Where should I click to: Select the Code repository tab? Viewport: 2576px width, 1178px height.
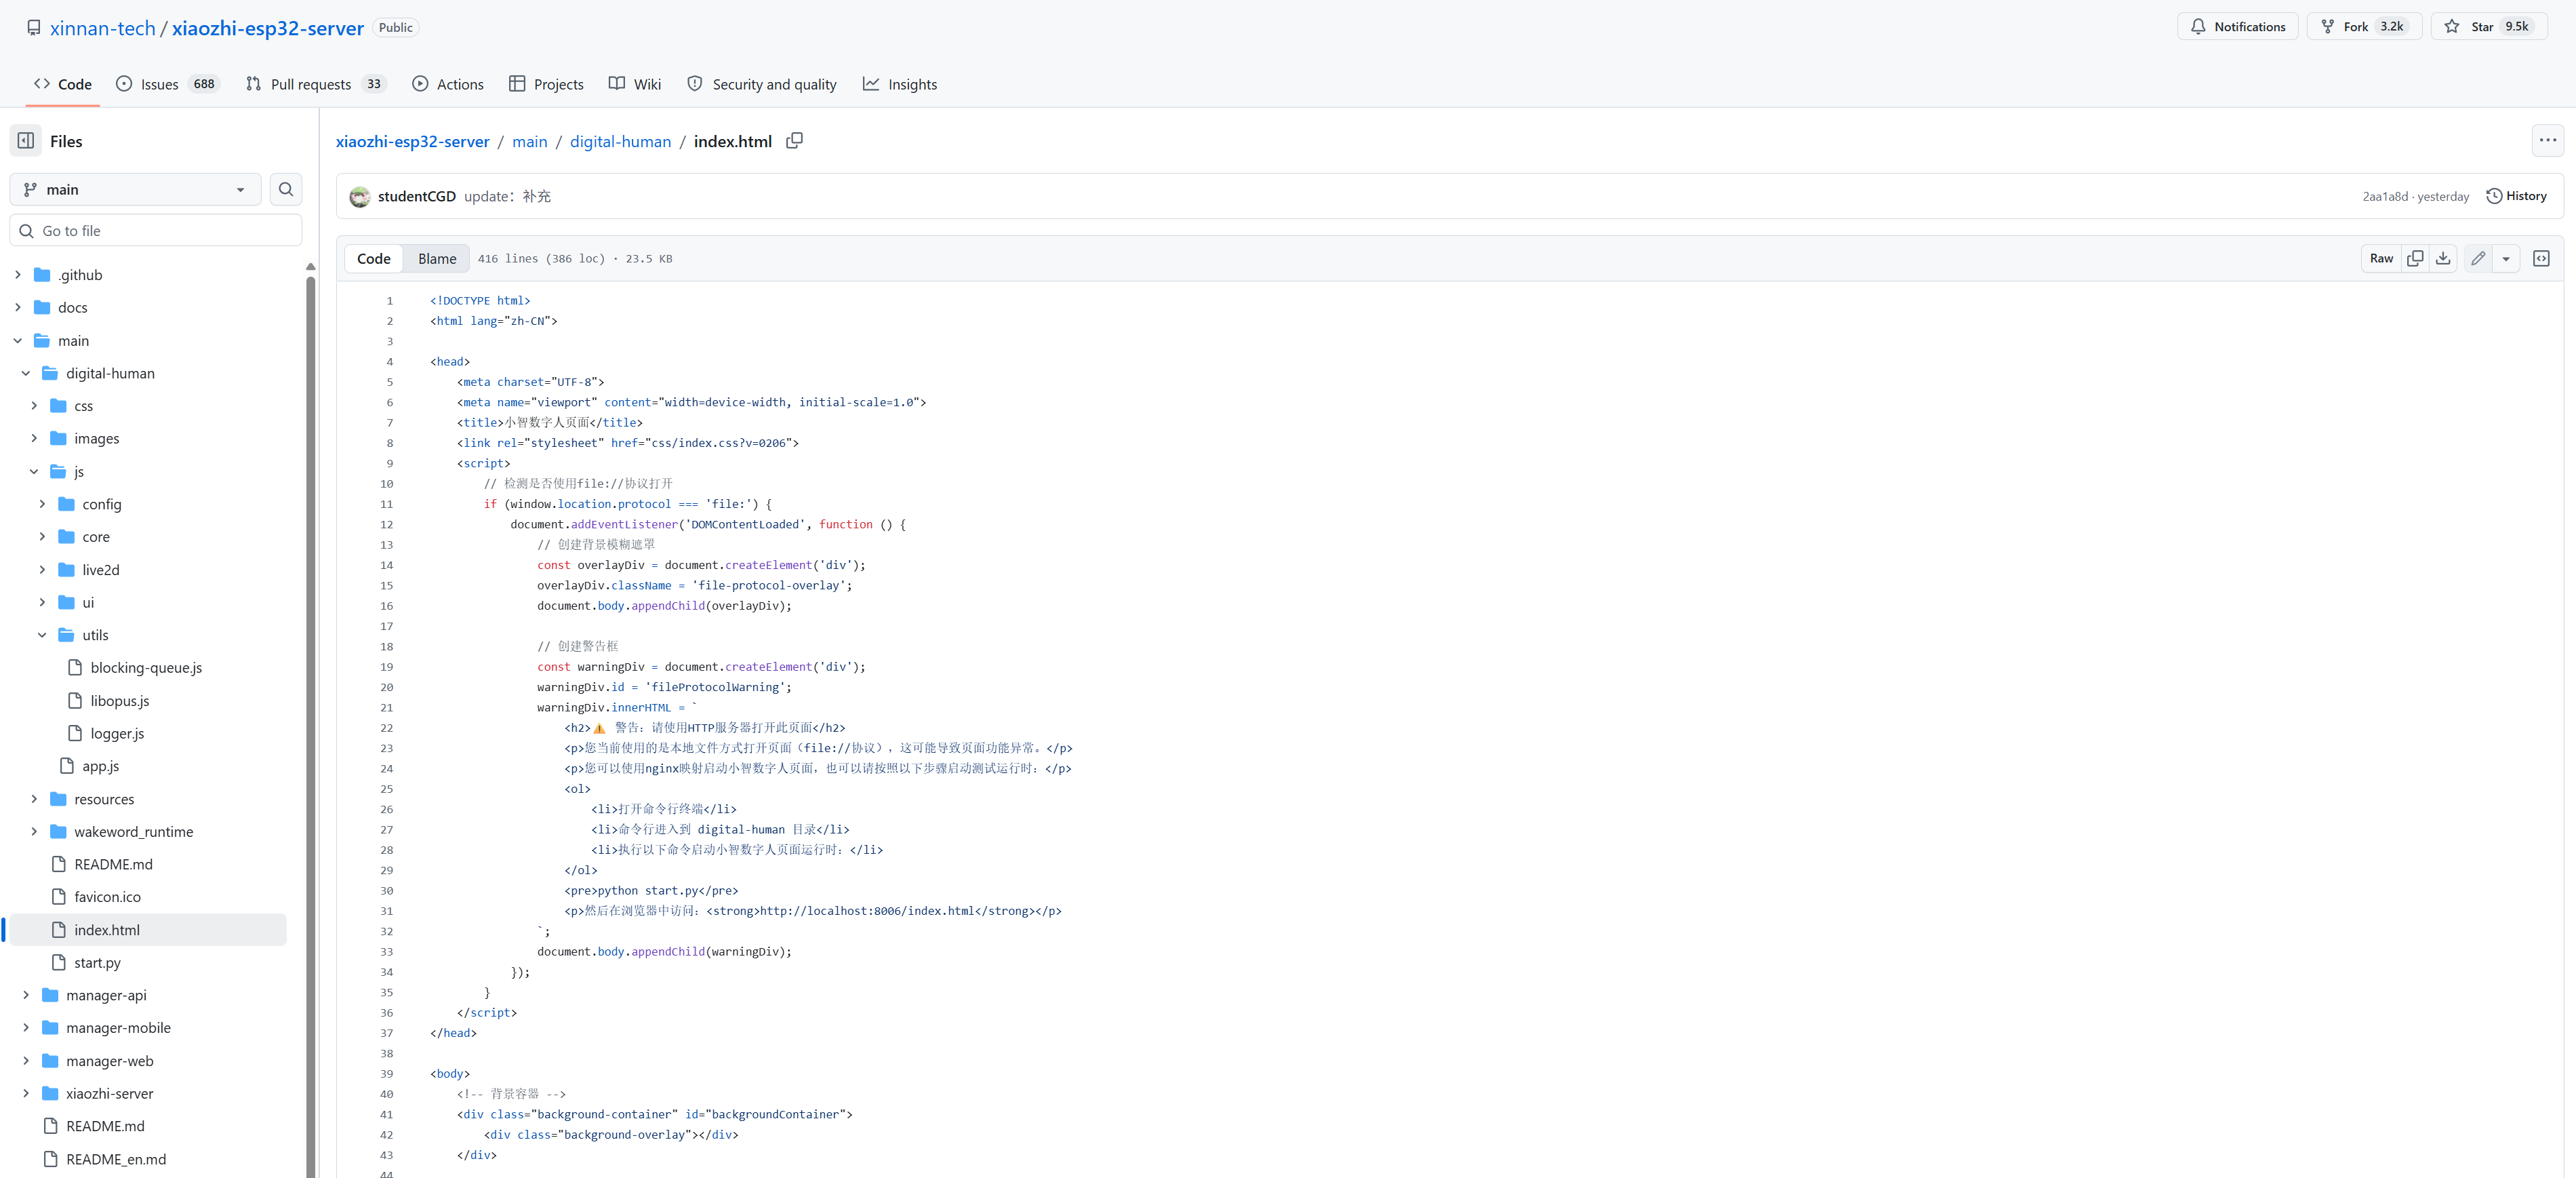[63, 84]
